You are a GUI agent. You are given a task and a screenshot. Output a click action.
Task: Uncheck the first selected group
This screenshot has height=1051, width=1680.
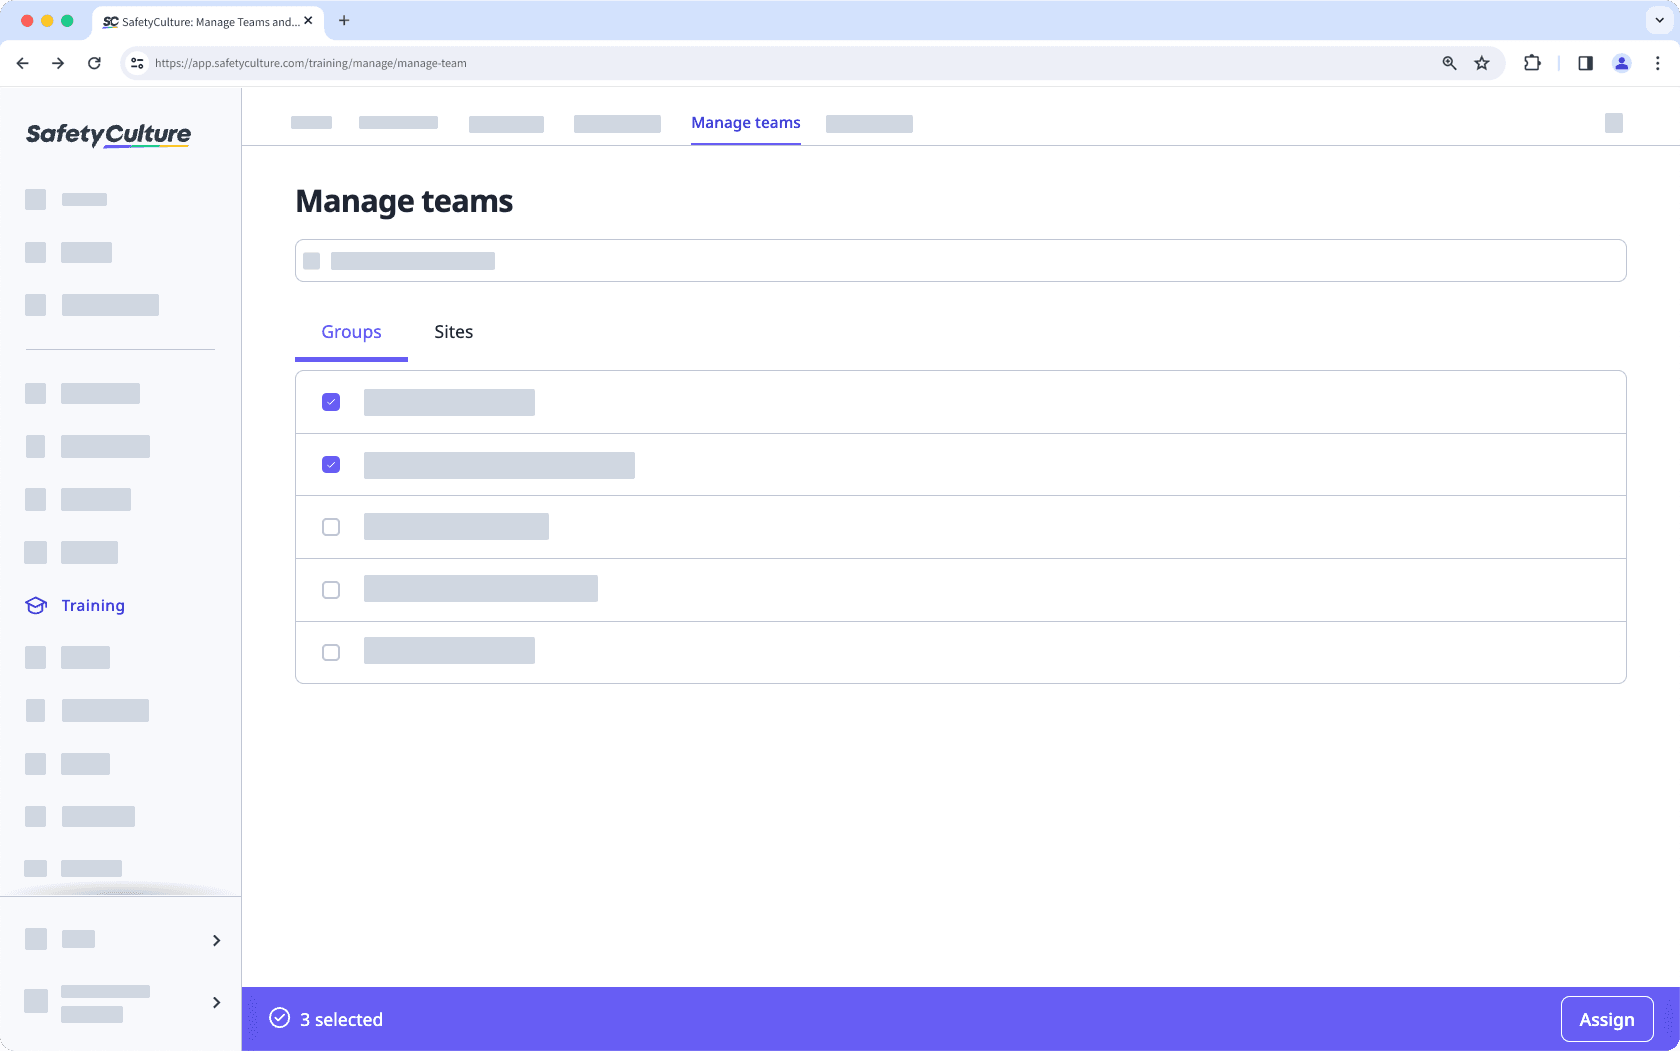tap(330, 401)
